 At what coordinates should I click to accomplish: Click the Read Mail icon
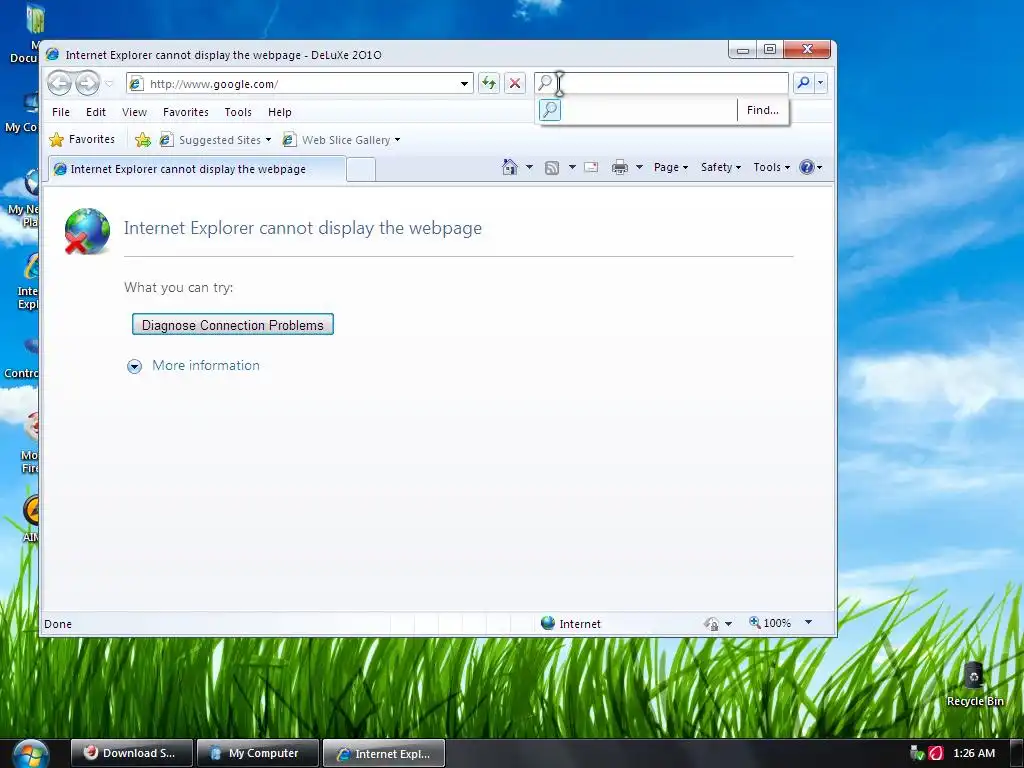(x=591, y=167)
